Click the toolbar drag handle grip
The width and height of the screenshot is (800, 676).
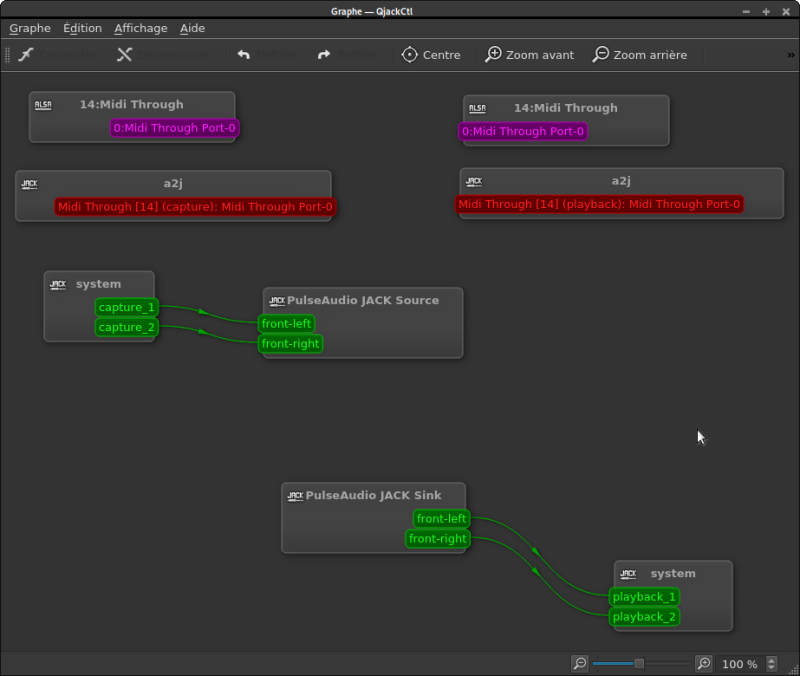coord(7,55)
